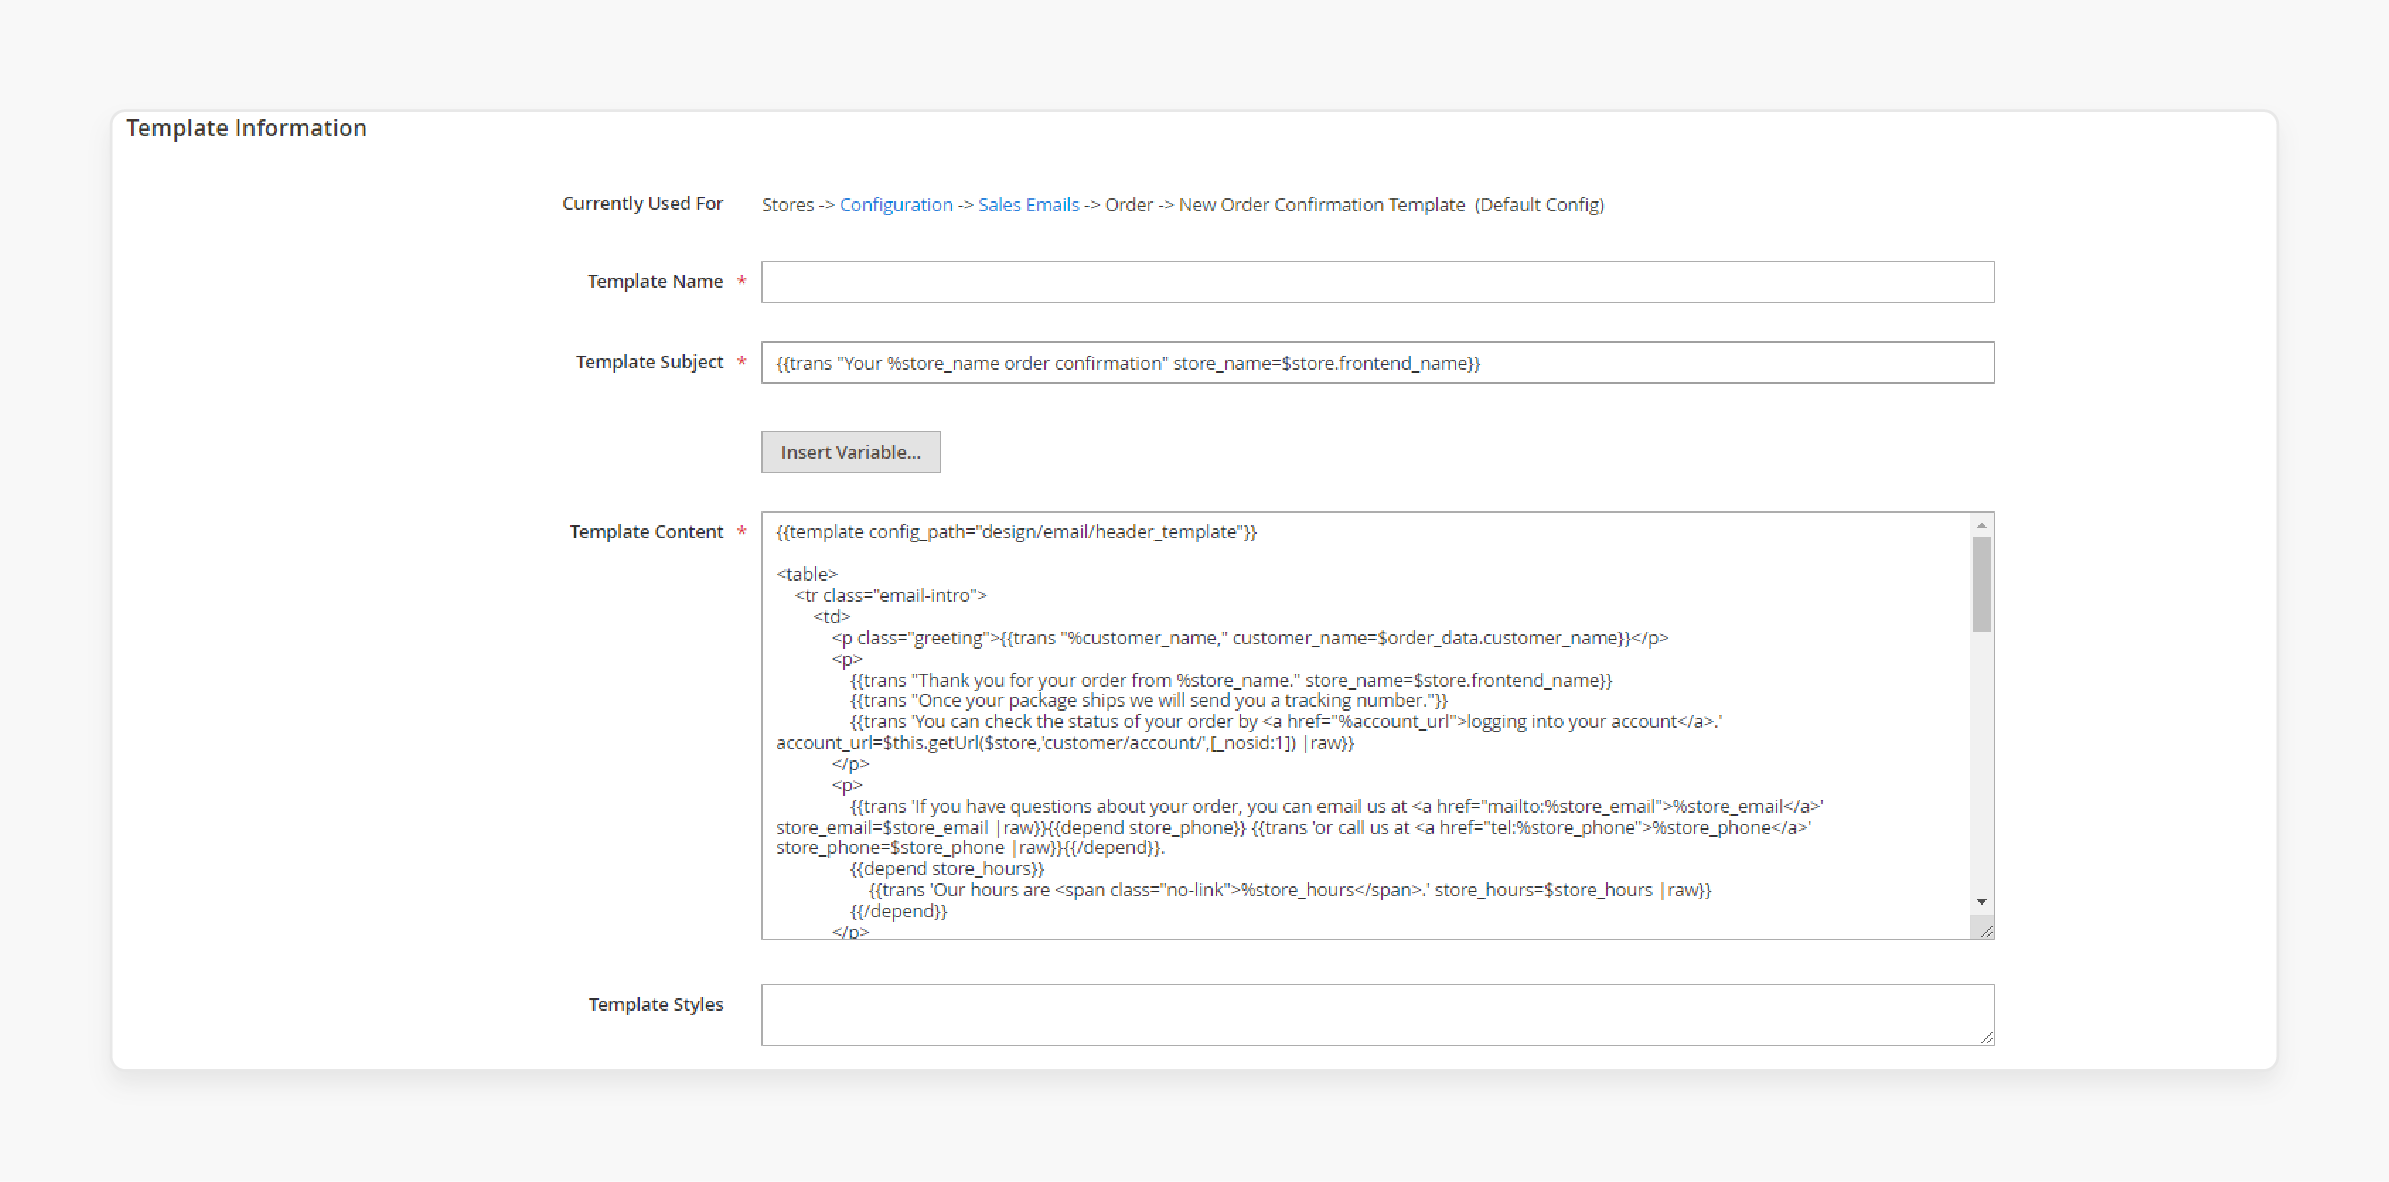Click into the Template Subject field
2389x1182 pixels.
[1377, 363]
